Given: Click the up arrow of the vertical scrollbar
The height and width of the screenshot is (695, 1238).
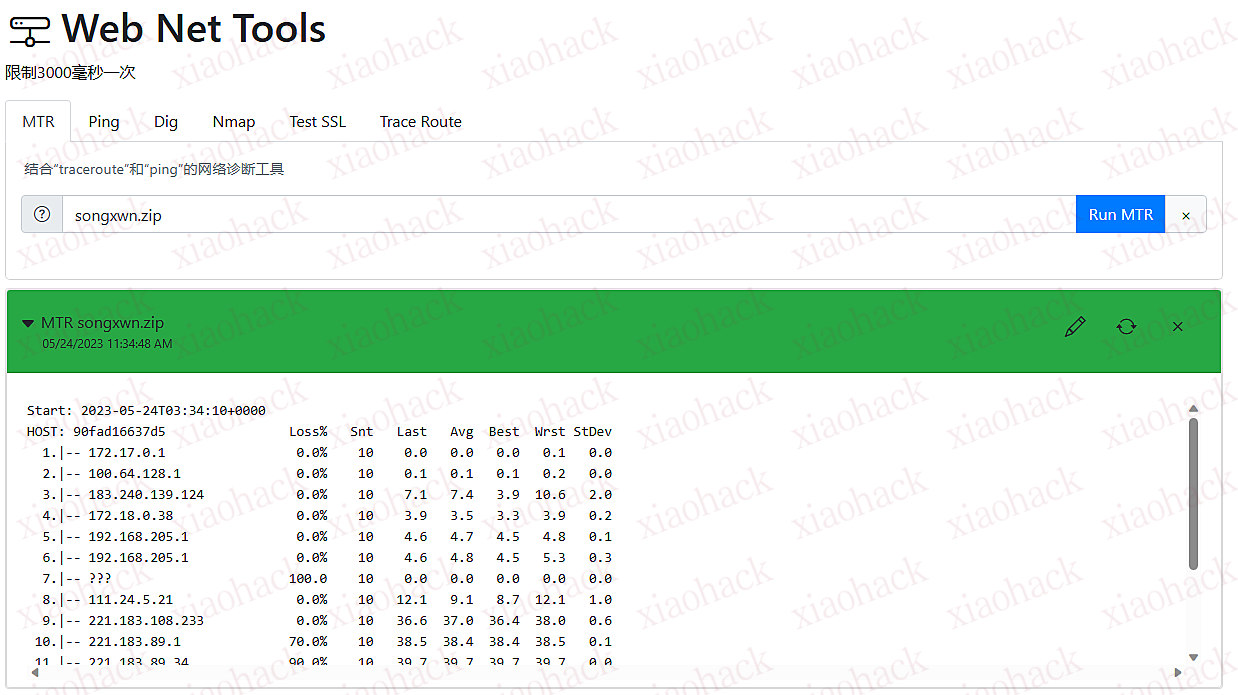Looking at the screenshot, I should (x=1193, y=408).
